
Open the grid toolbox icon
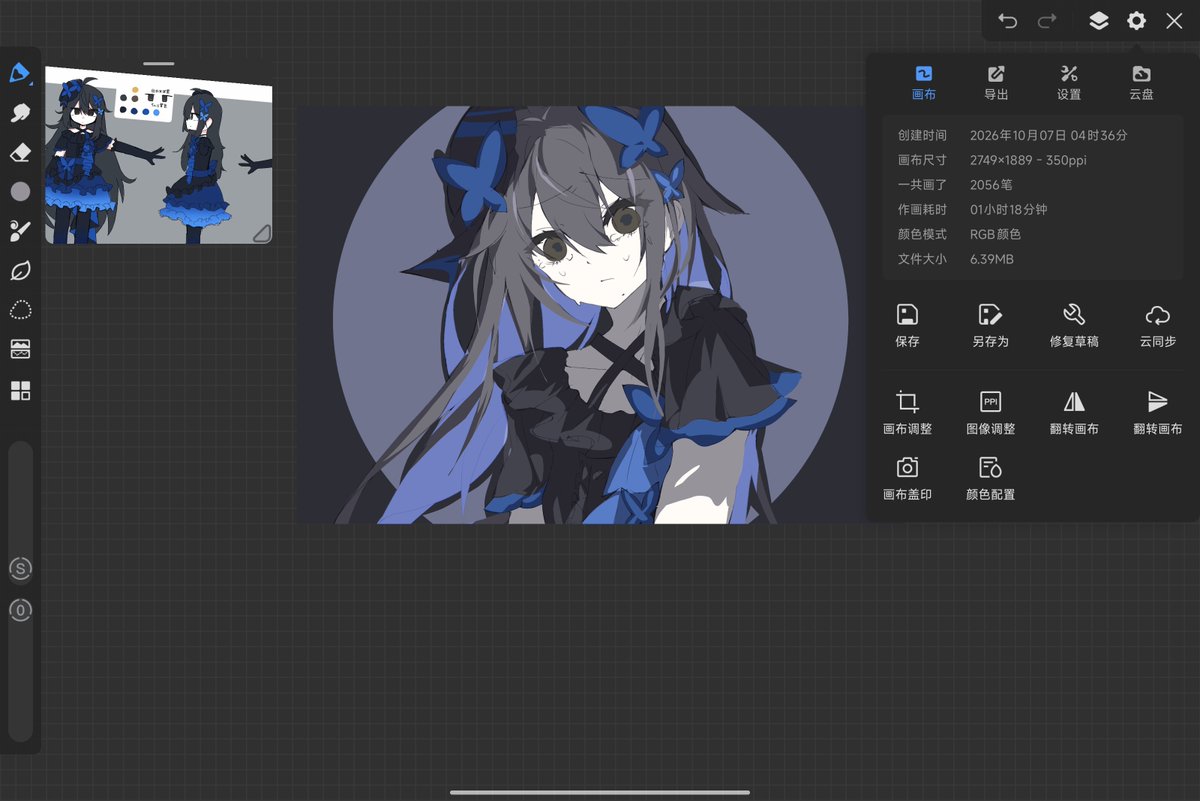20,390
